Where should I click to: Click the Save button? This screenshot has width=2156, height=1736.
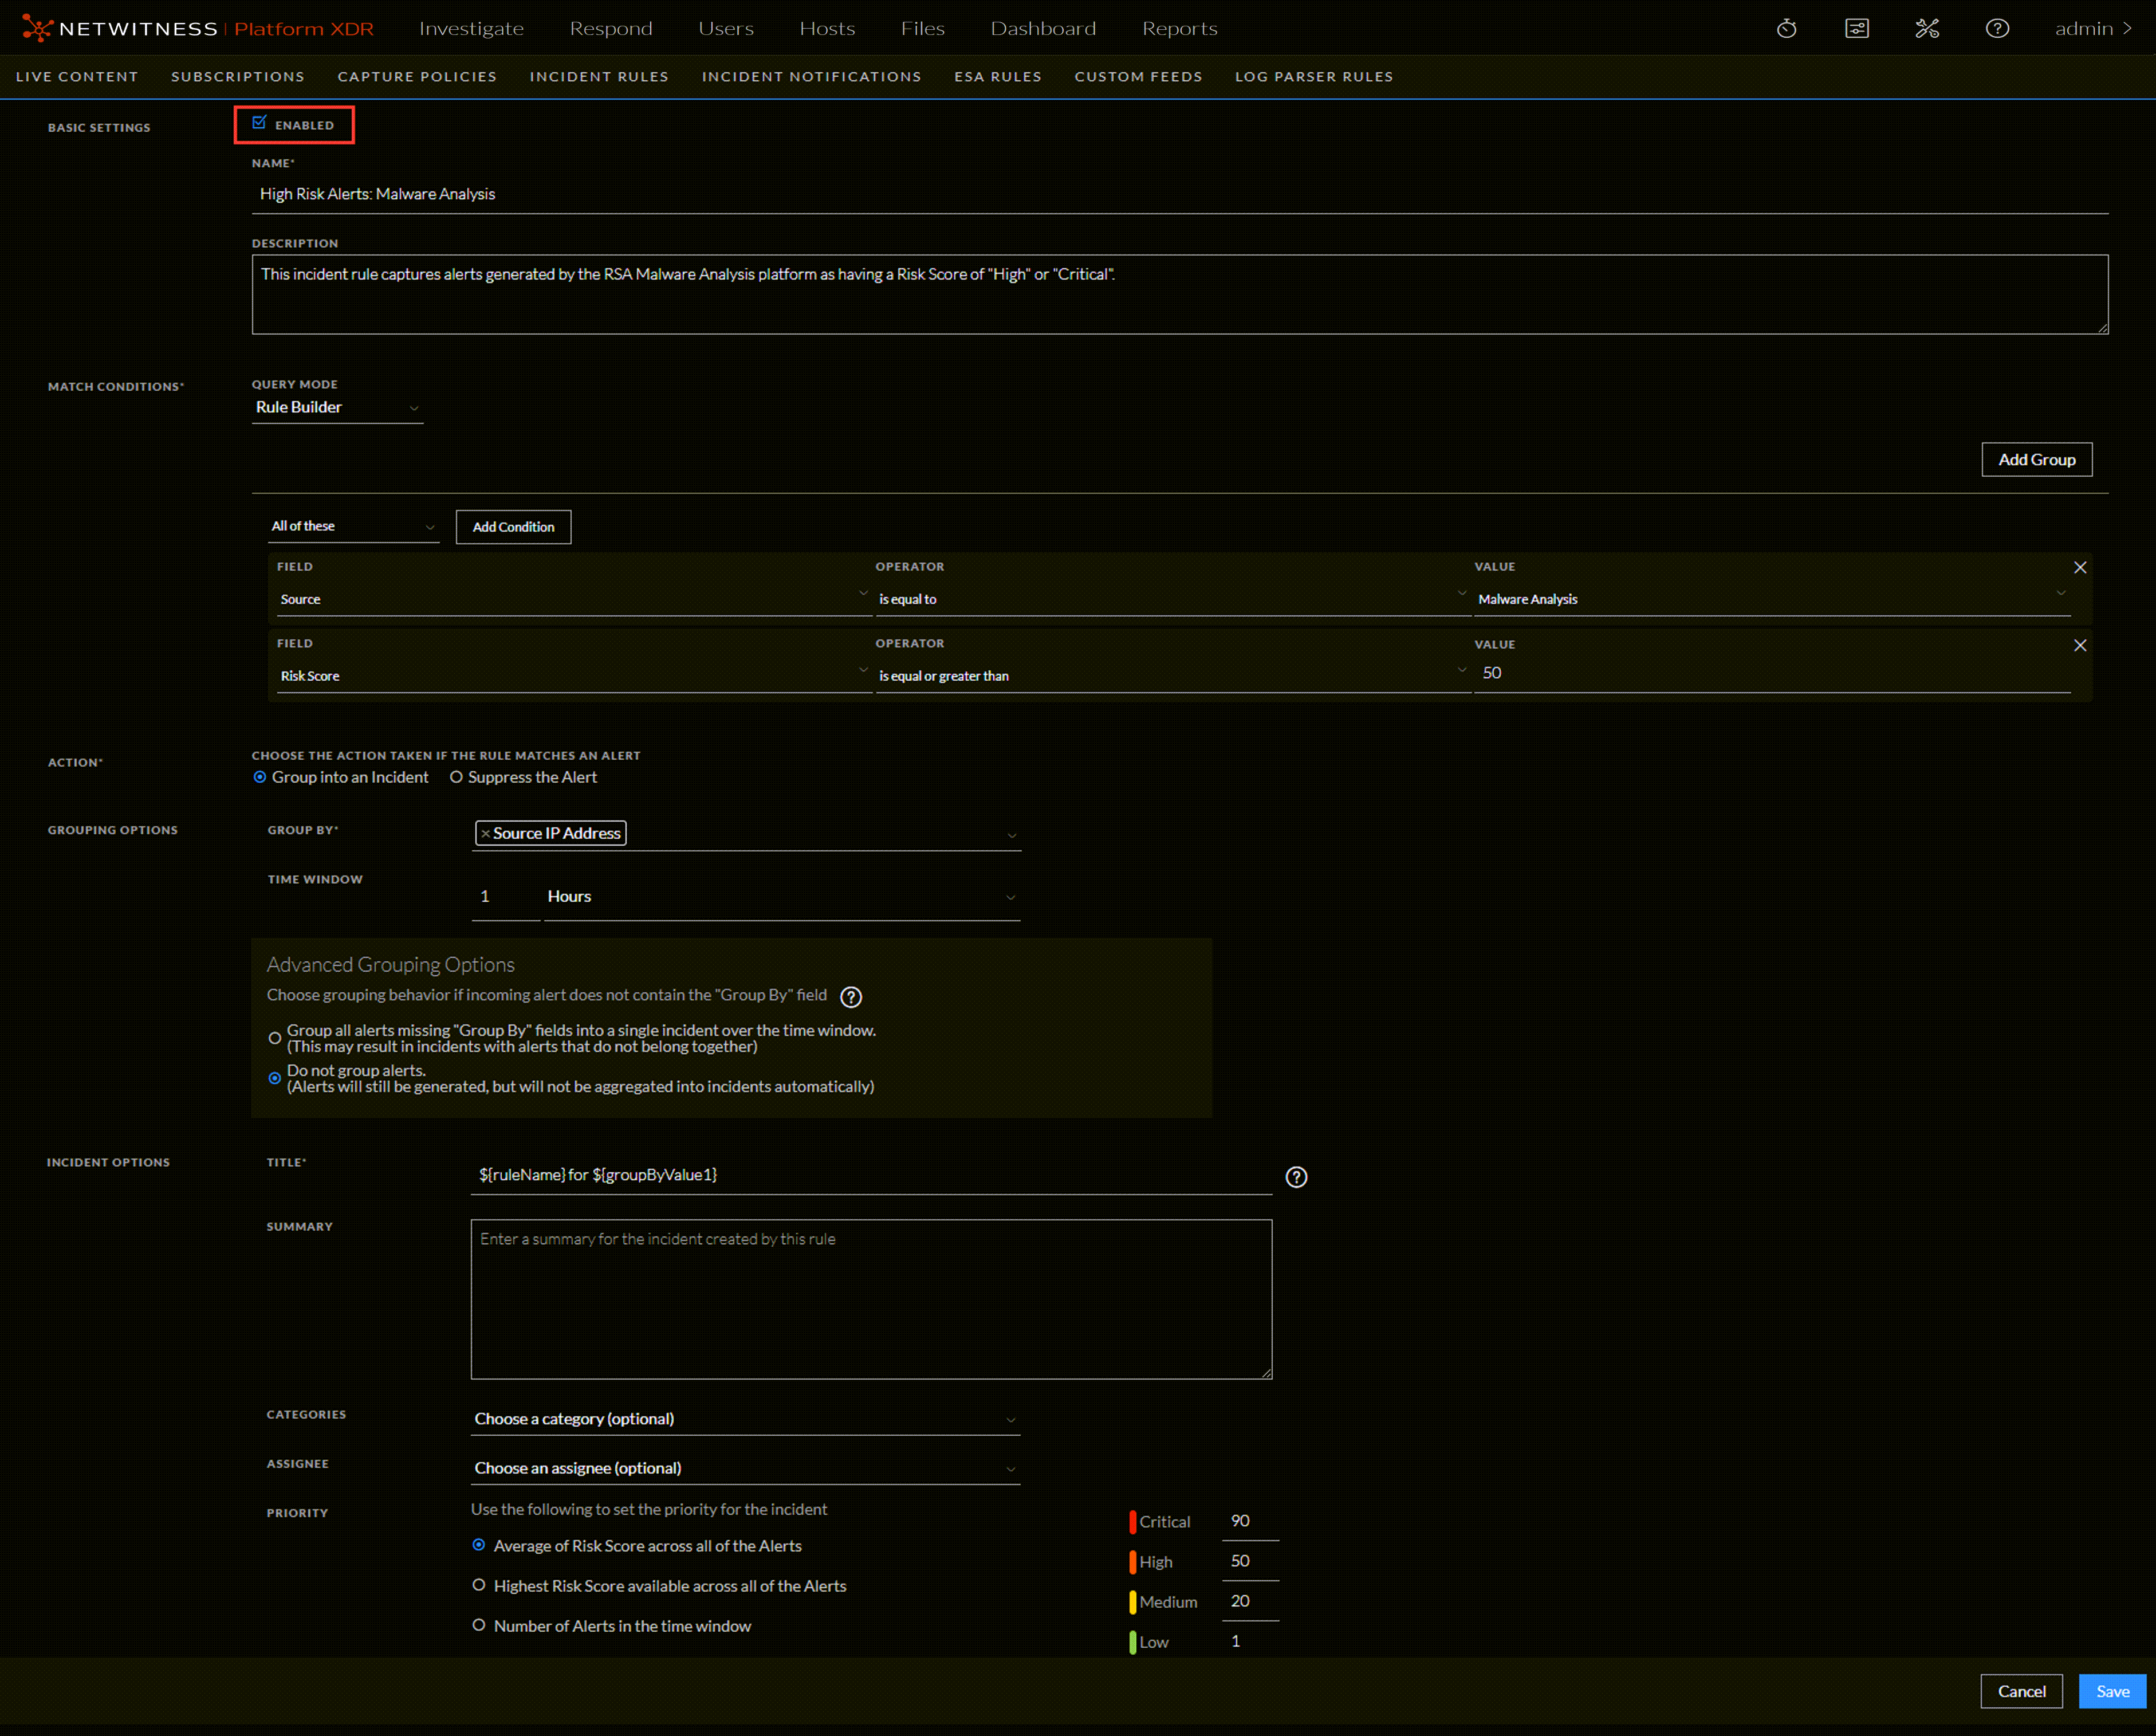2111,1691
